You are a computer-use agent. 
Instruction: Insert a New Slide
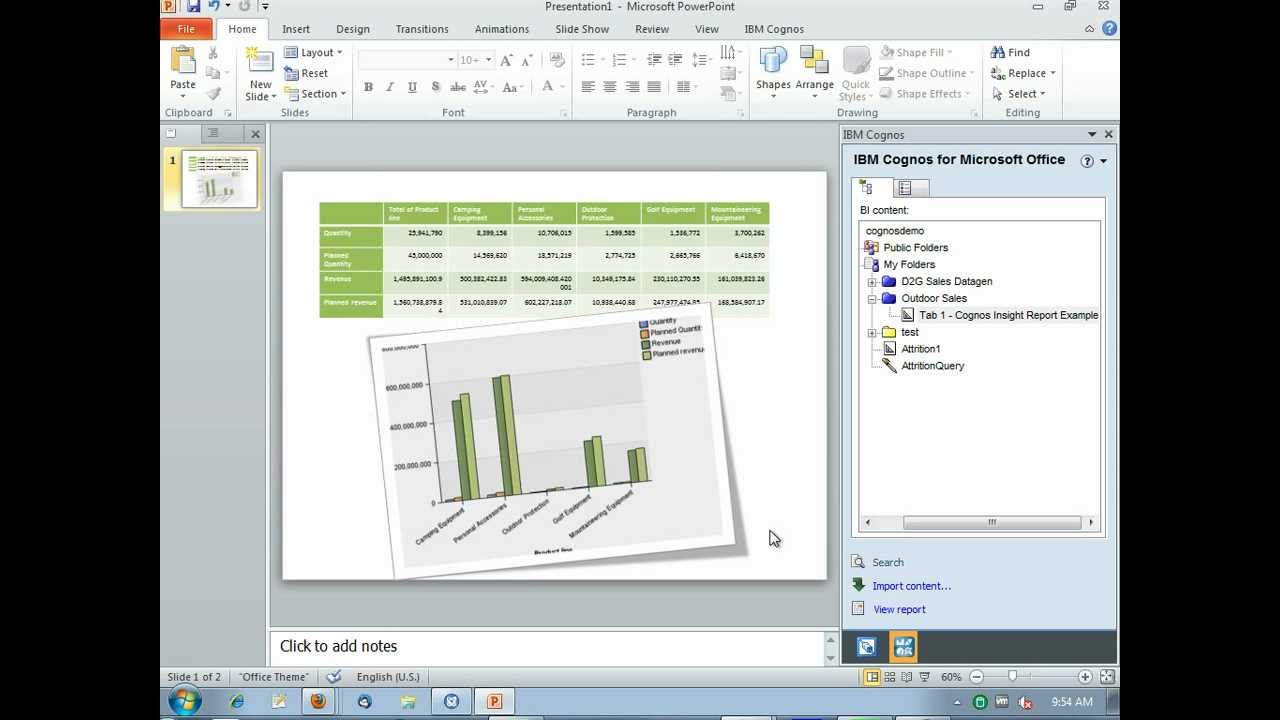point(260,74)
